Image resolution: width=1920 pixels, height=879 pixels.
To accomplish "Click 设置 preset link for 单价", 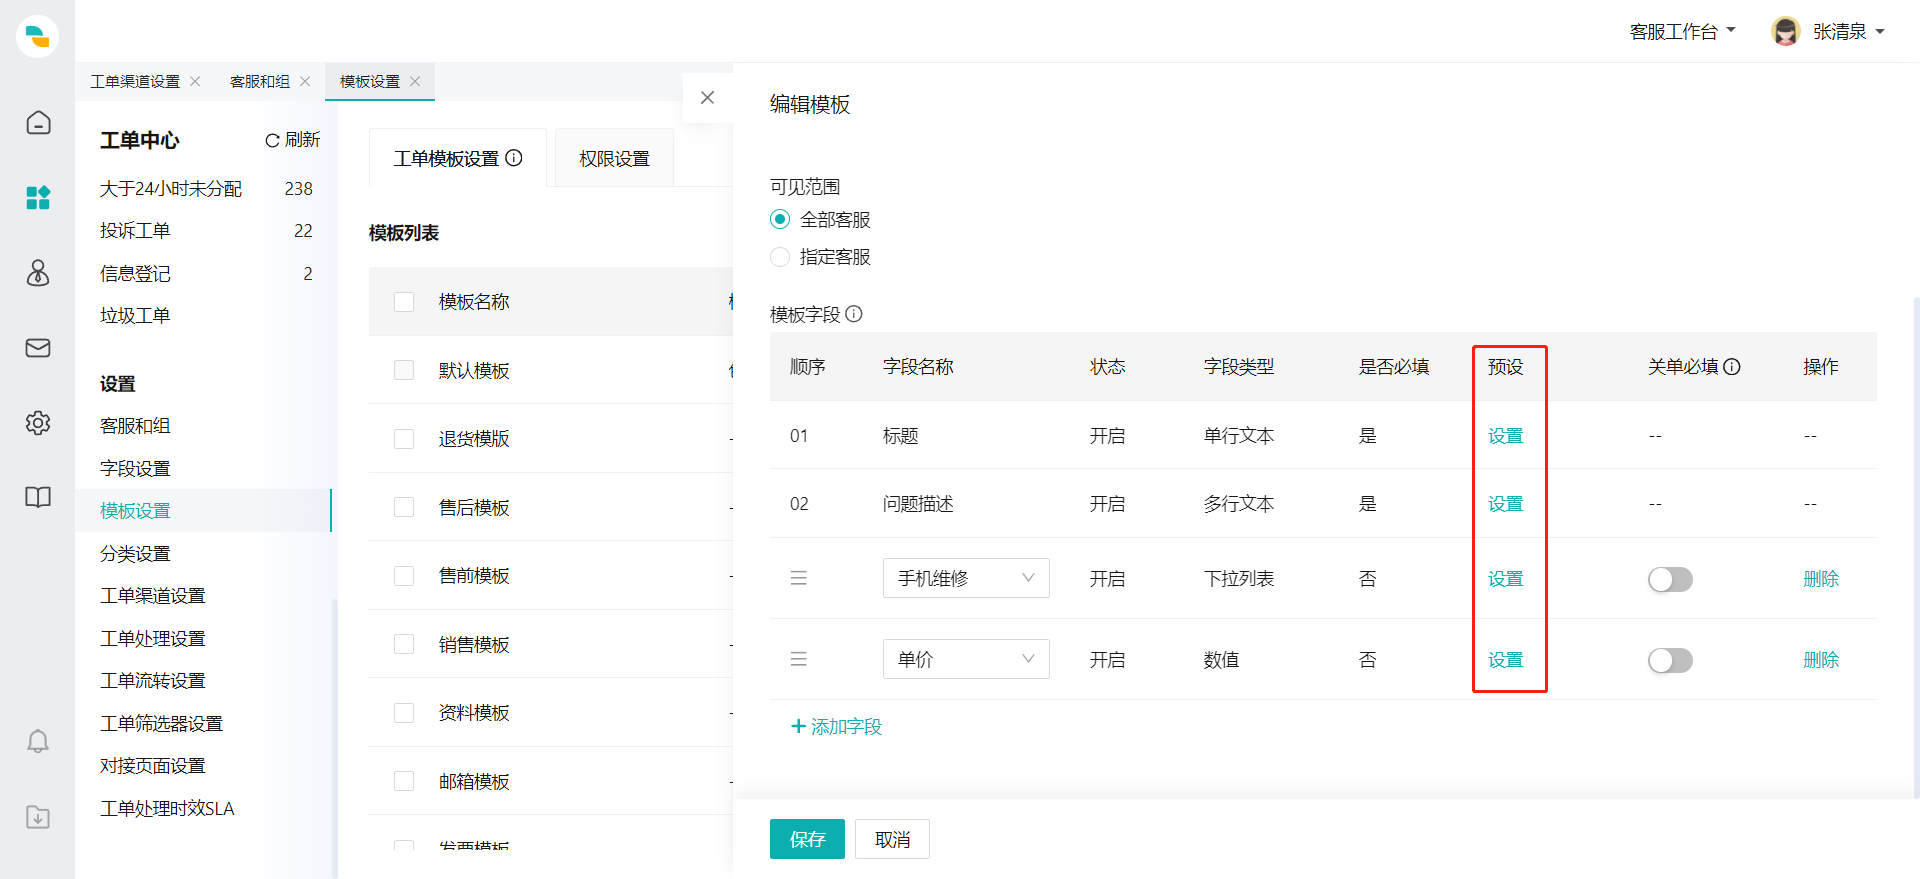I will pyautogui.click(x=1505, y=659).
